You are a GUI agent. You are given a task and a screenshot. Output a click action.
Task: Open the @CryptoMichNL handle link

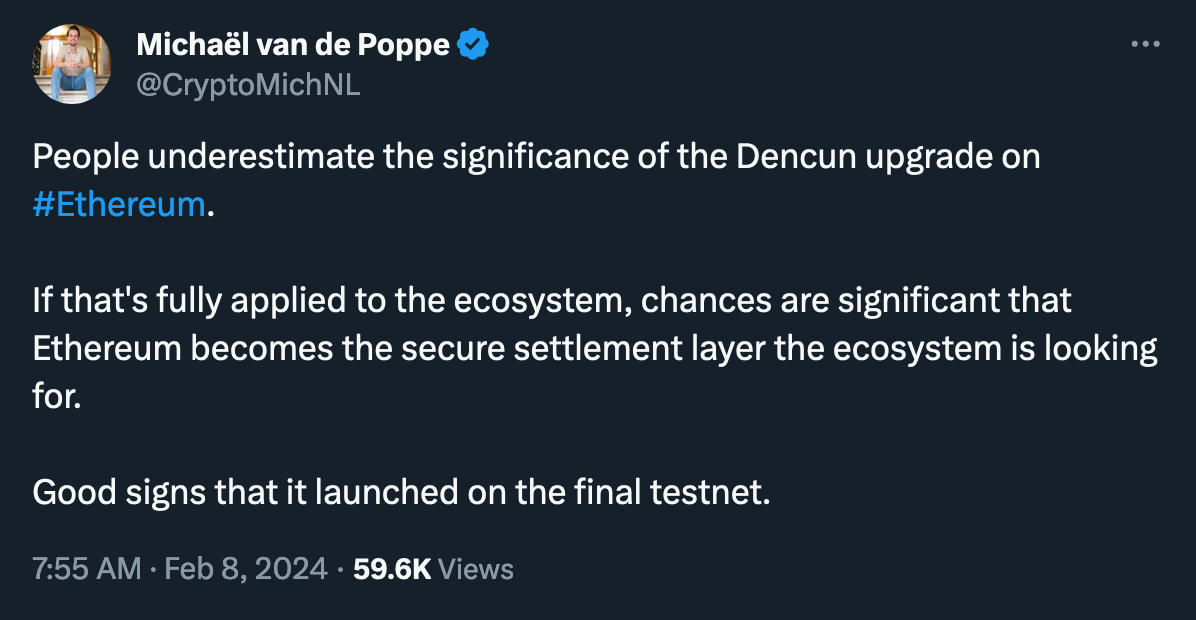click(248, 85)
